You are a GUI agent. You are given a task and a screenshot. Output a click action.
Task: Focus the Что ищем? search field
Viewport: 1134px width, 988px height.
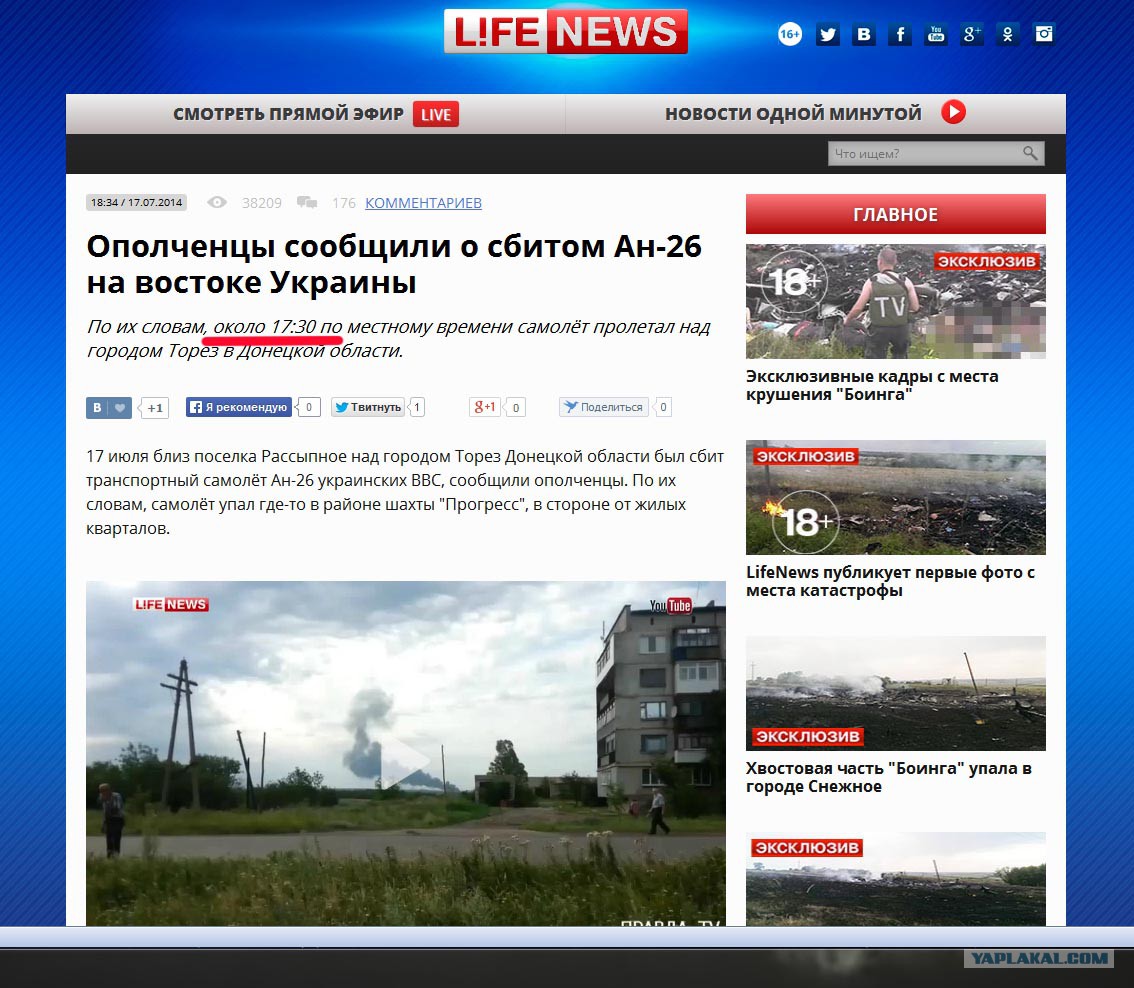[x=936, y=153]
